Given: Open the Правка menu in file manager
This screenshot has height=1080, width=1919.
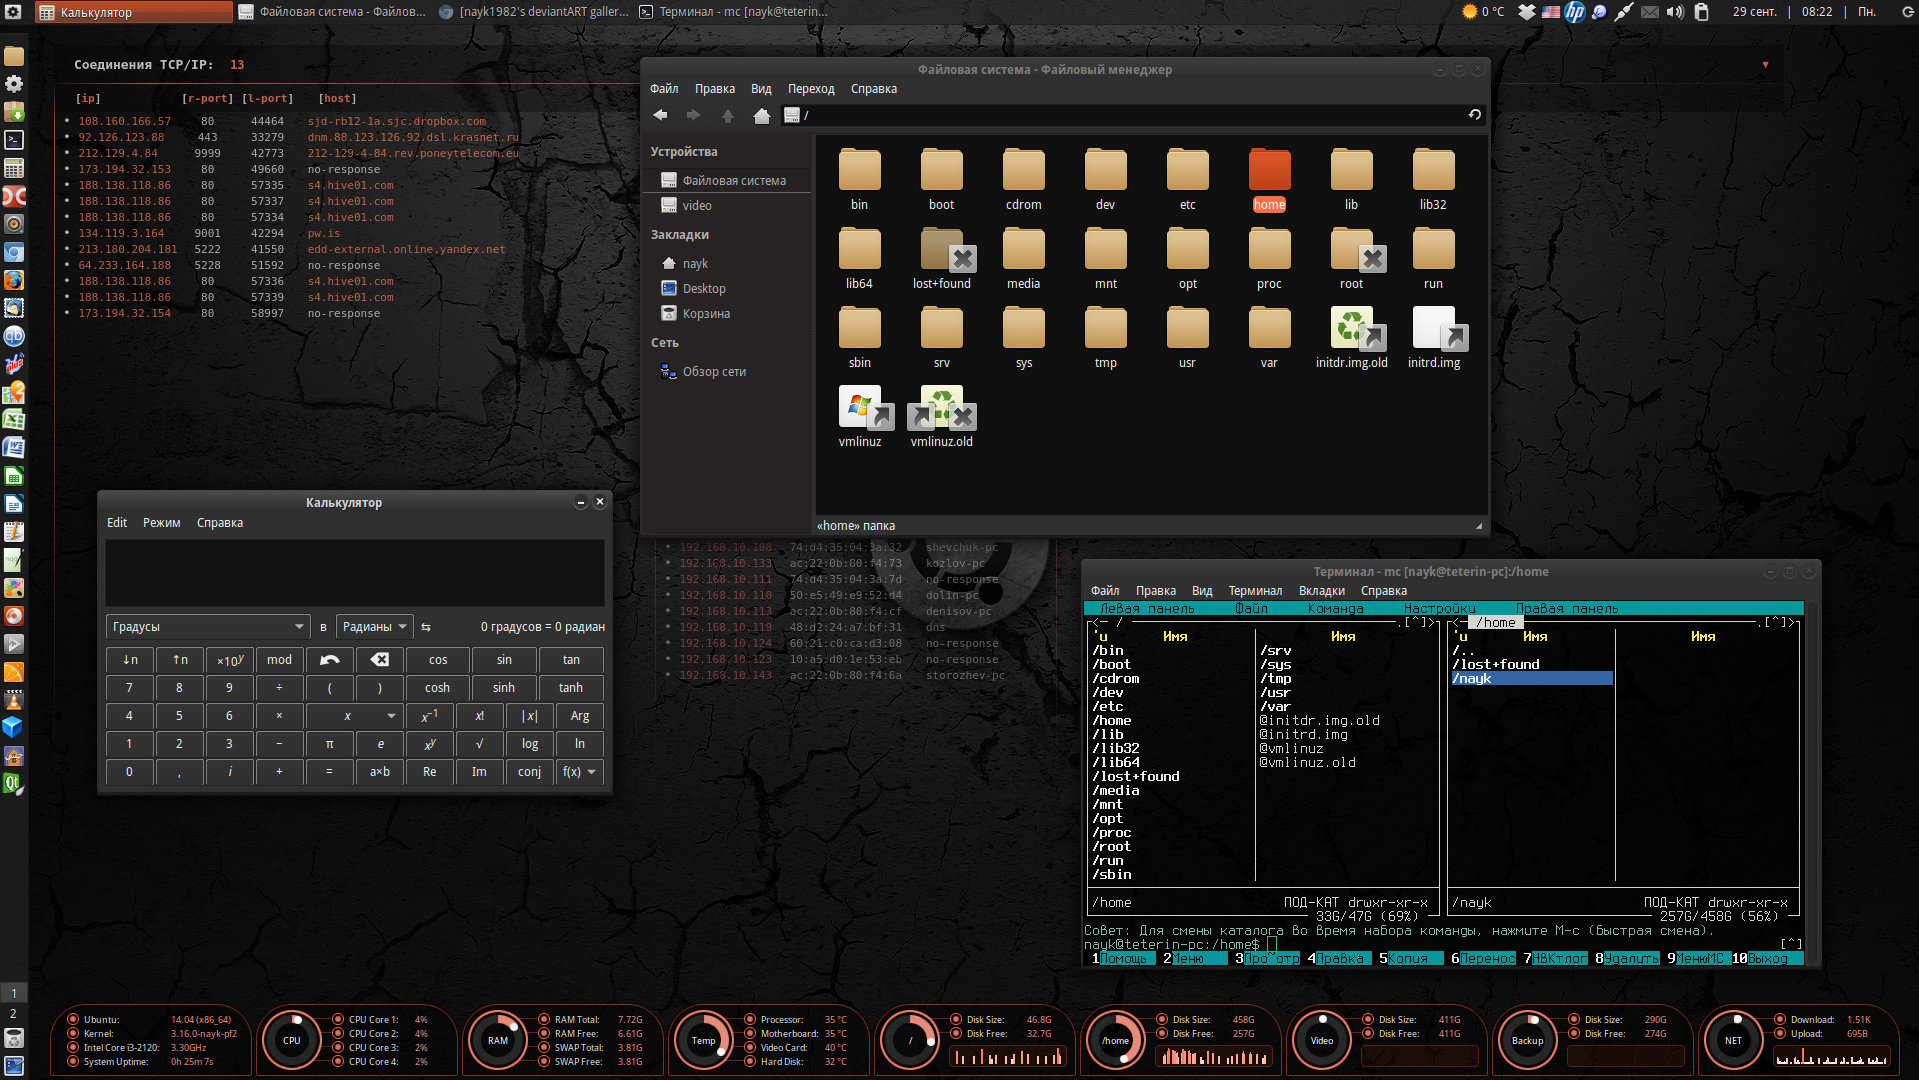Looking at the screenshot, I should point(714,89).
